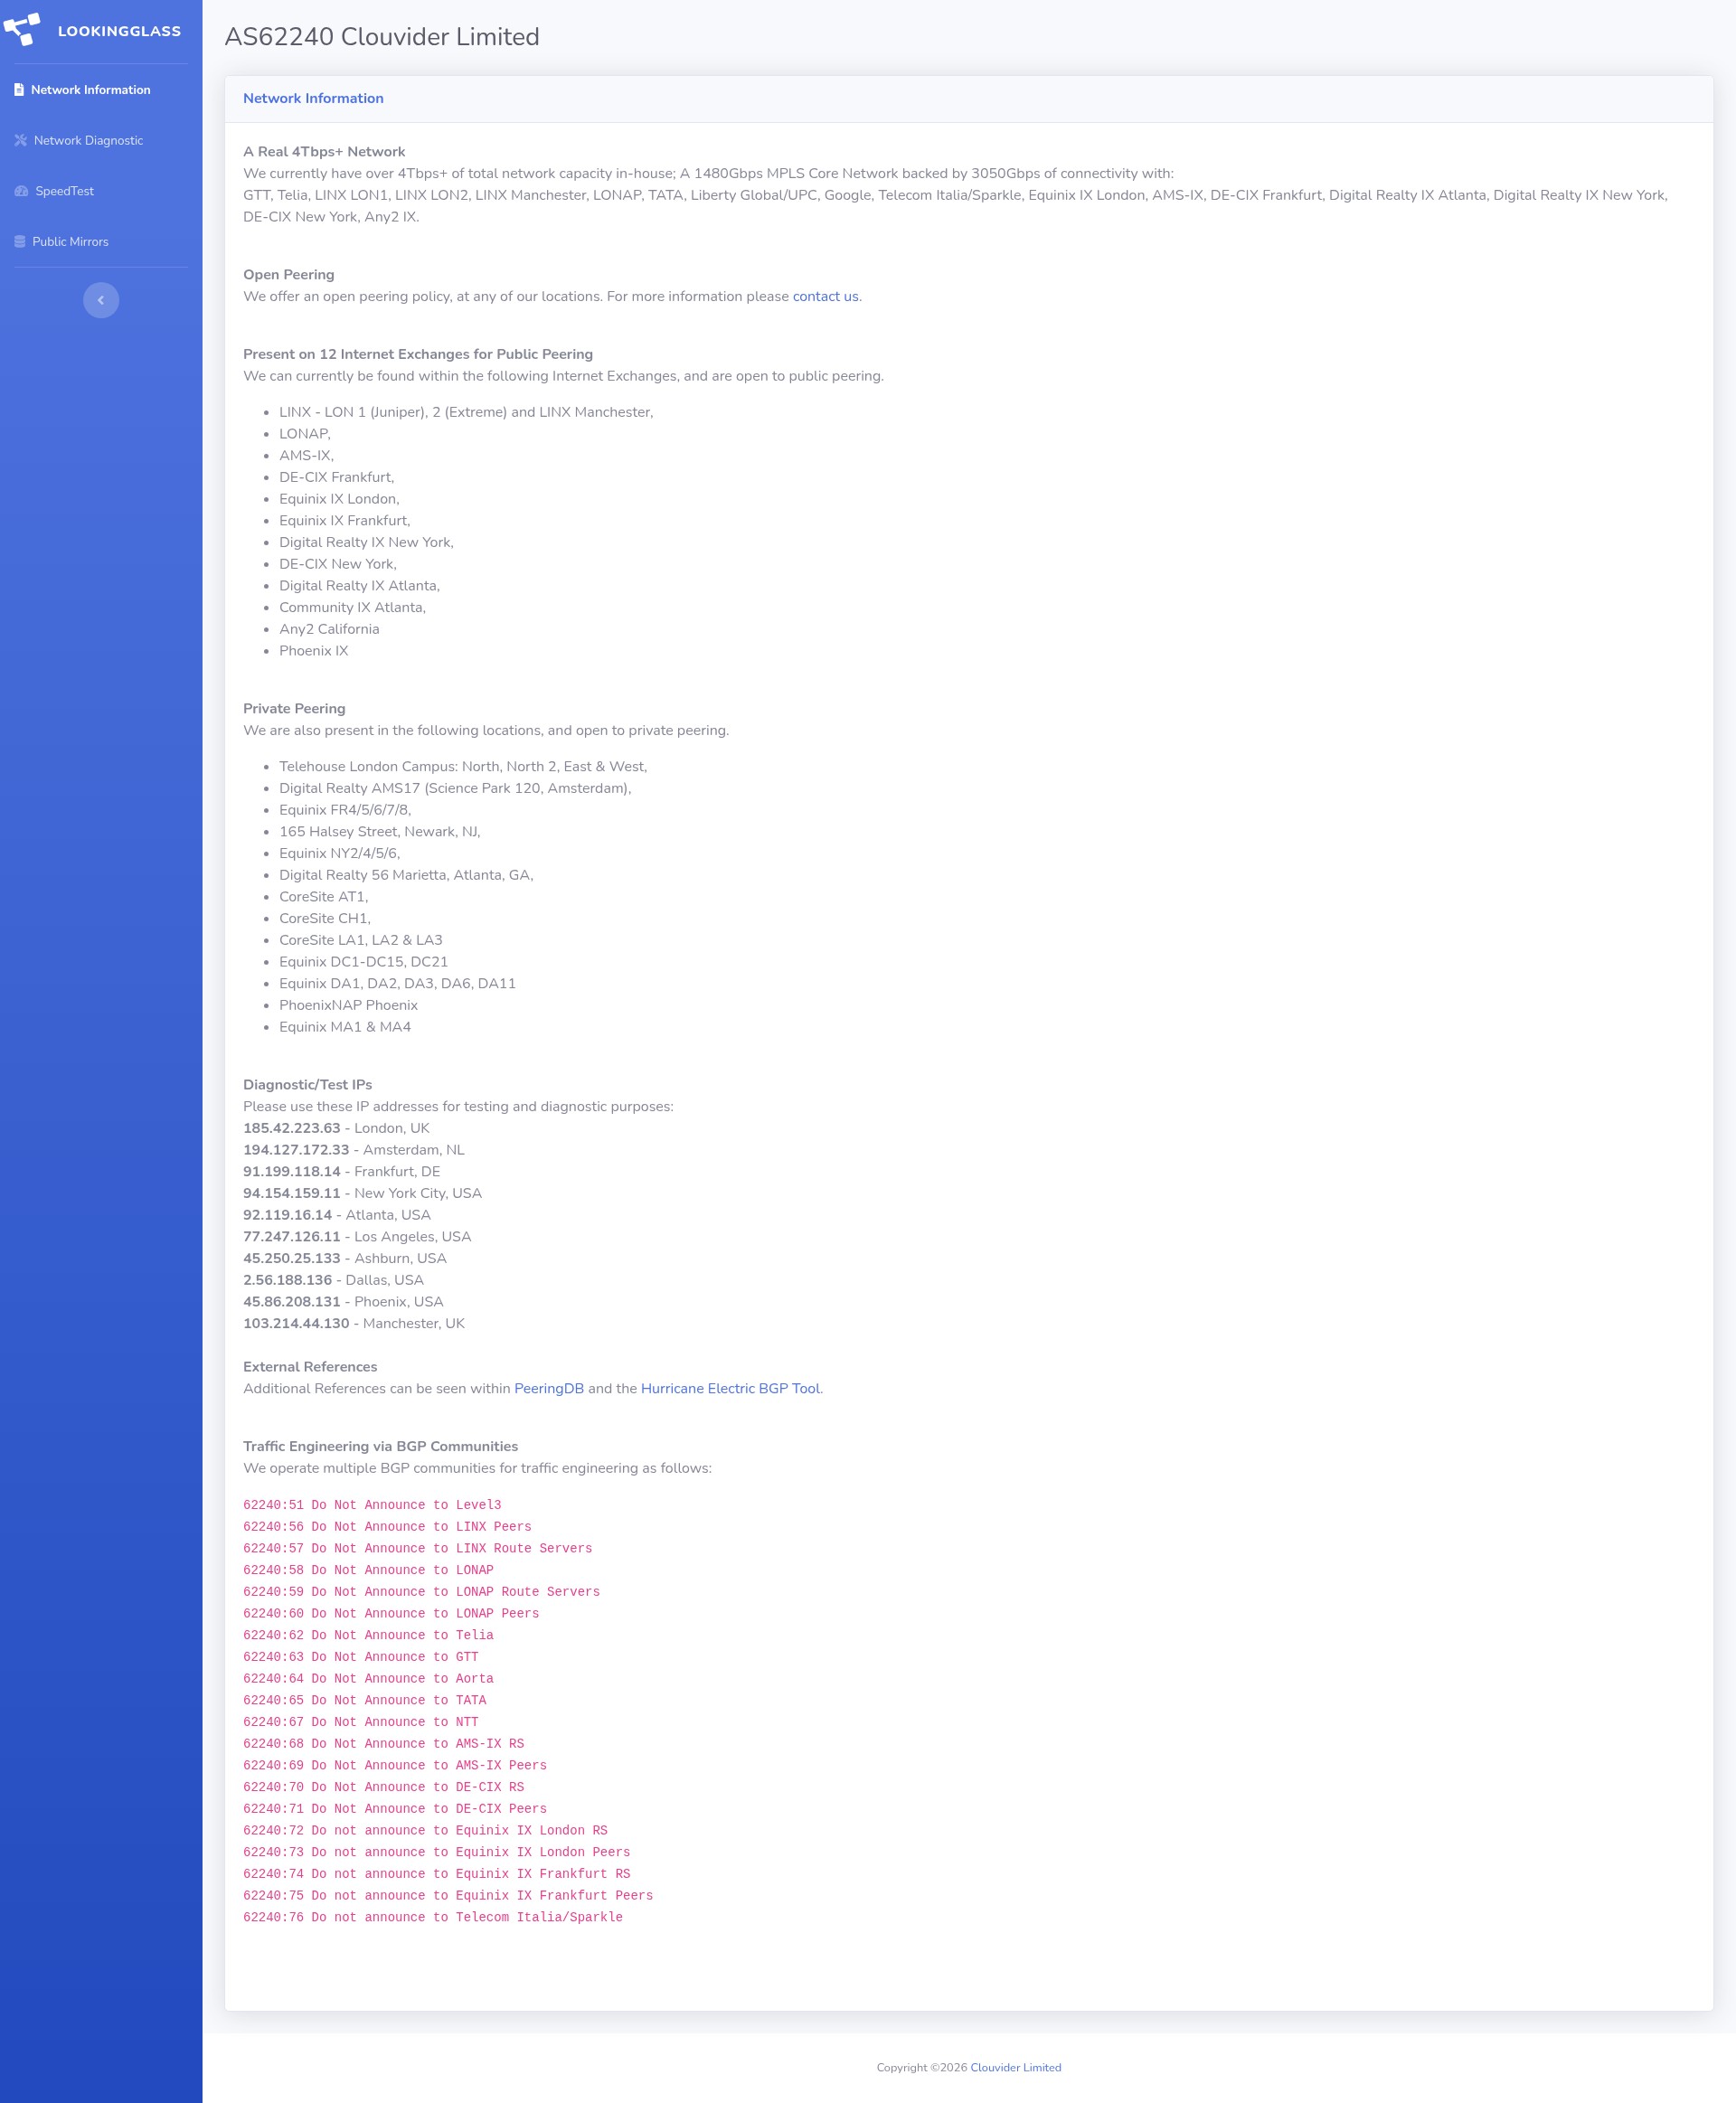Click the 'AMS-IX,' exchange list item

coord(306,456)
